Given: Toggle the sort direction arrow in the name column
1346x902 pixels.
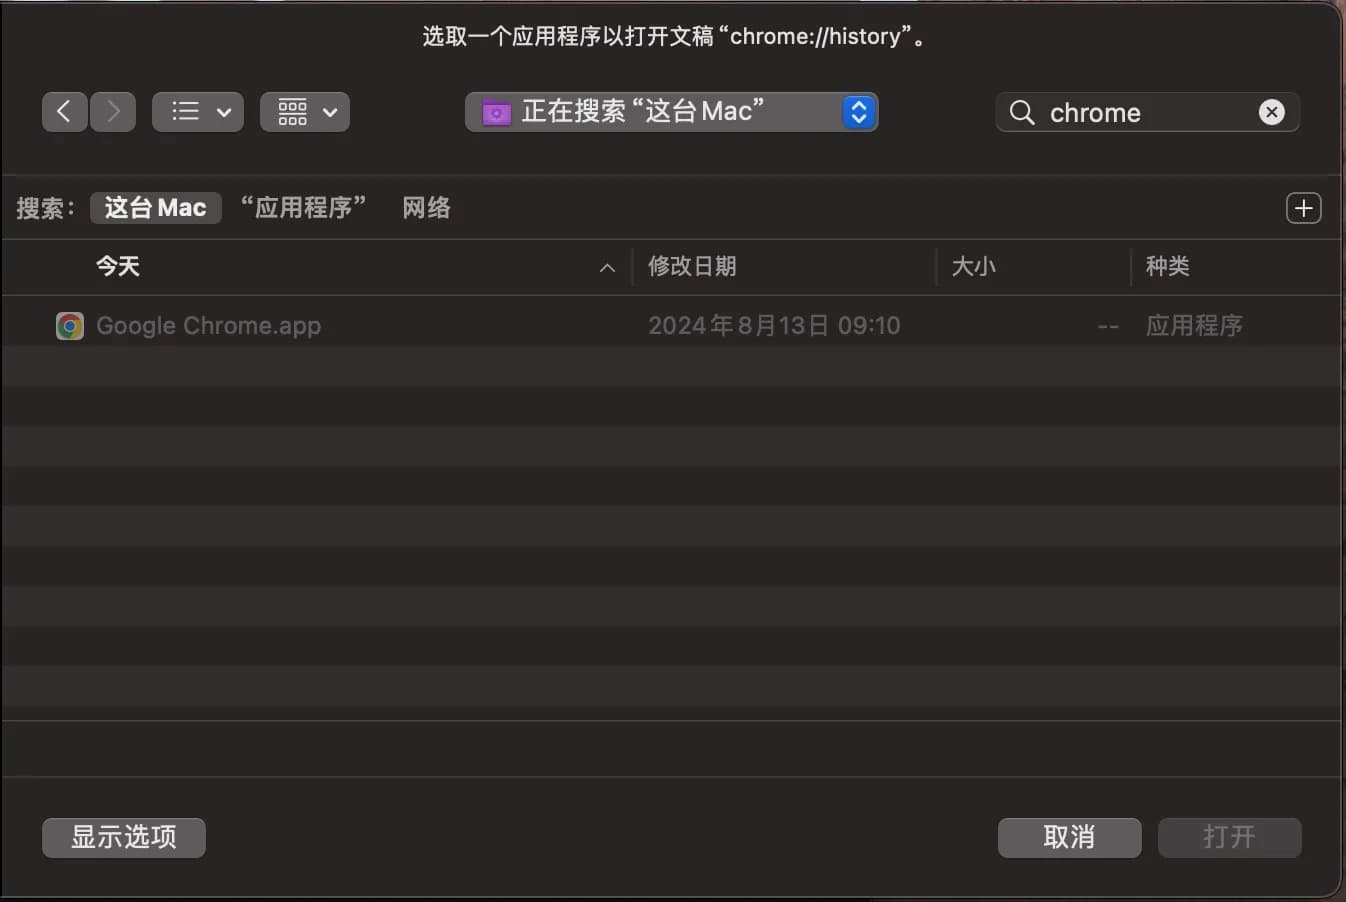Looking at the screenshot, I should tap(607, 267).
